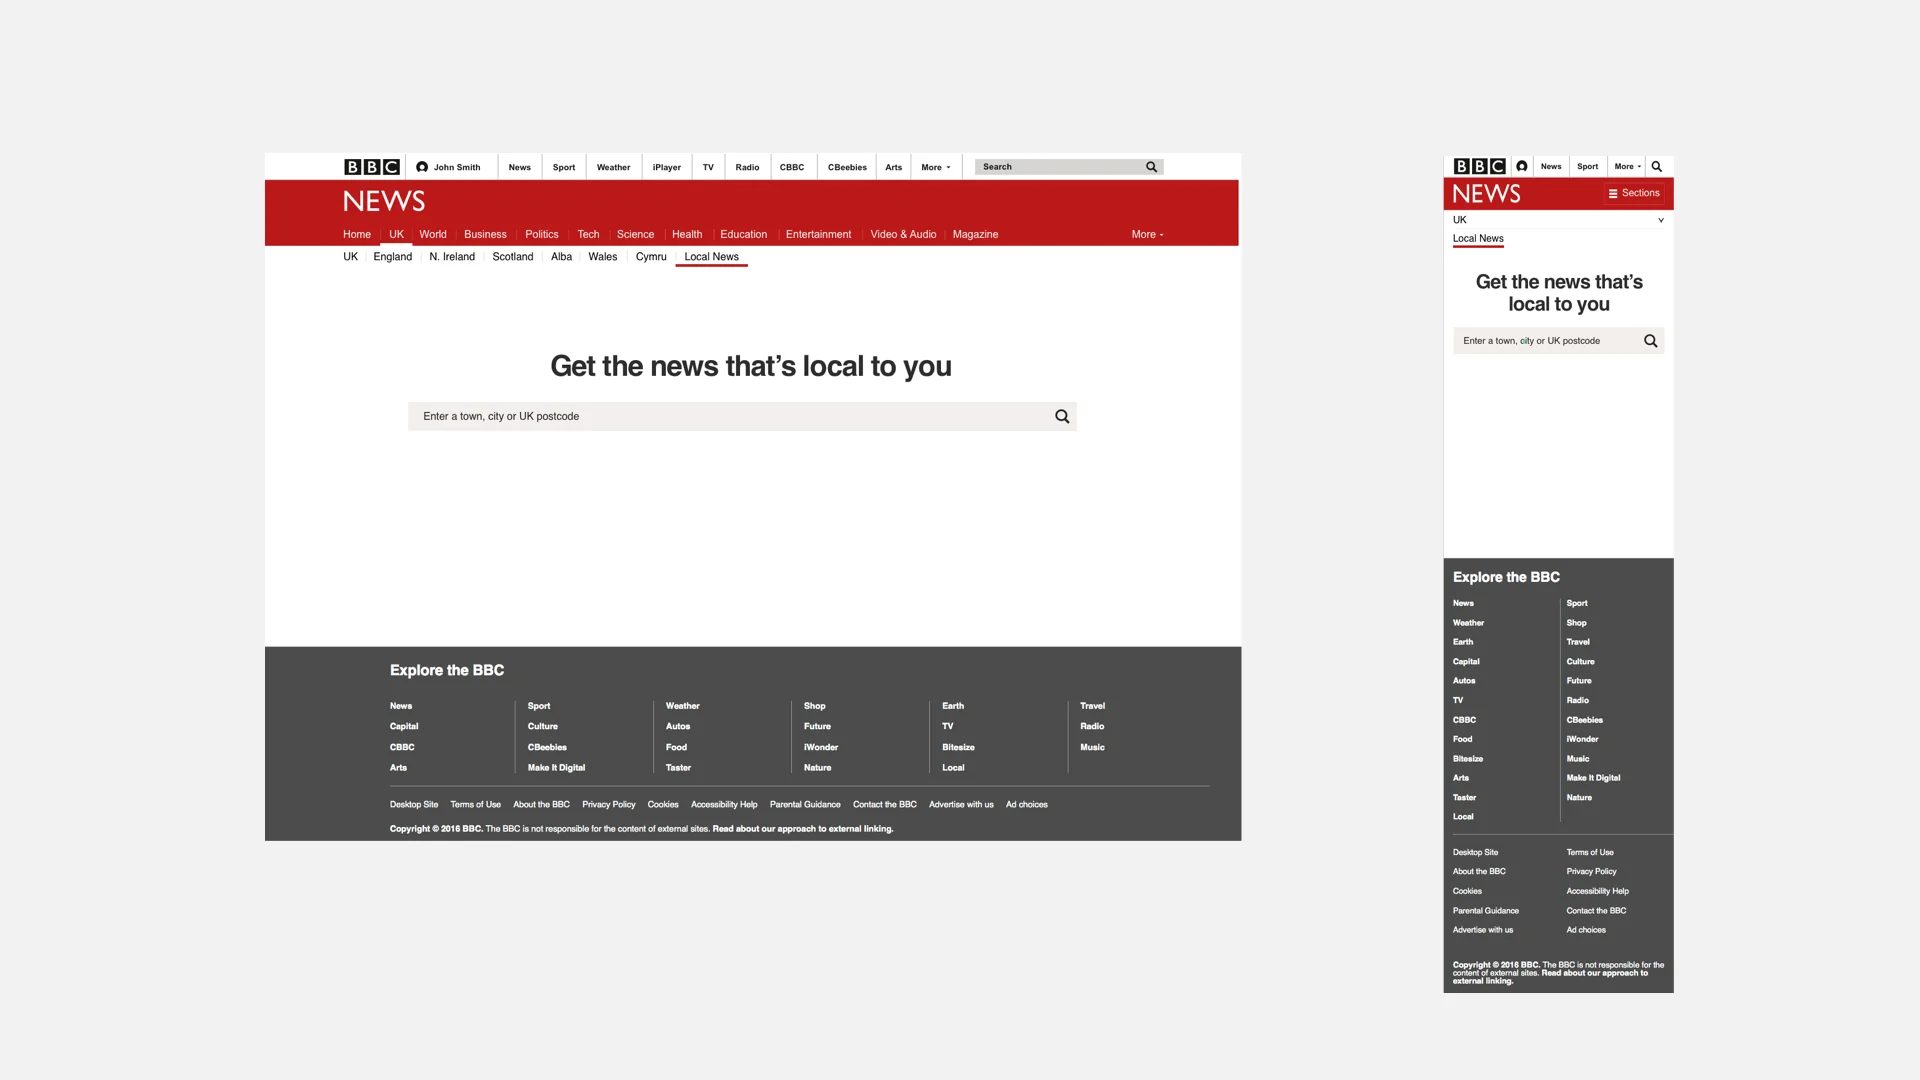1920x1080 pixels.
Task: Open the CBeebies link in the mobile footer
Action: pos(1585,720)
